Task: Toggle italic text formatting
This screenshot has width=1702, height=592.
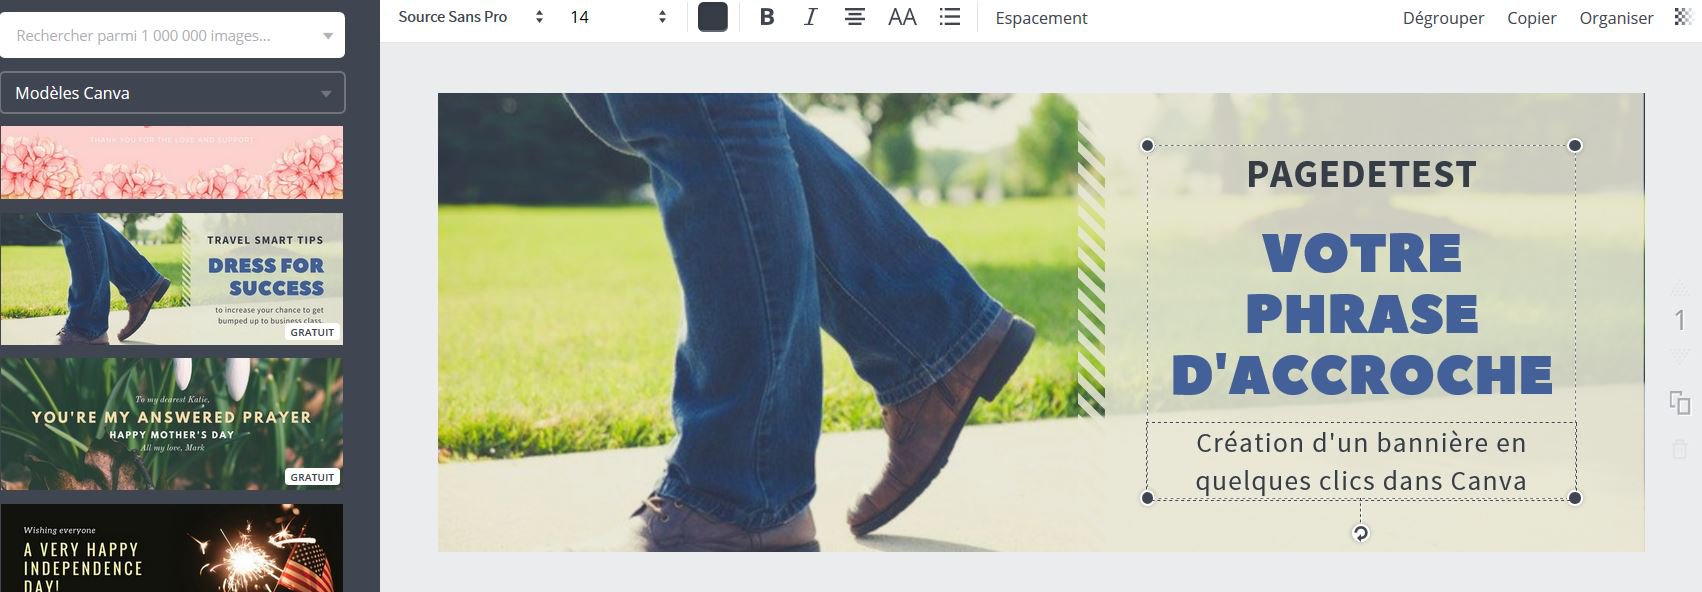Action: click(810, 17)
